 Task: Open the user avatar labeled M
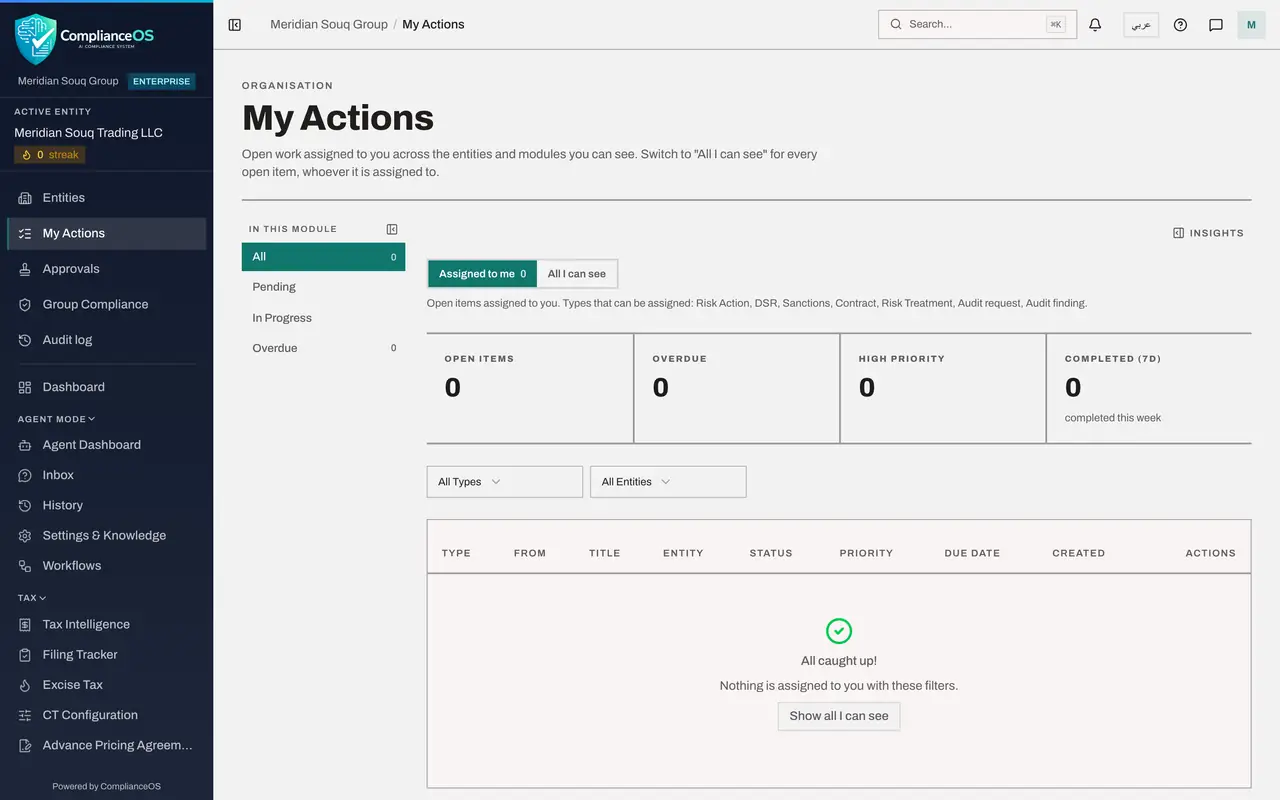[1251, 24]
